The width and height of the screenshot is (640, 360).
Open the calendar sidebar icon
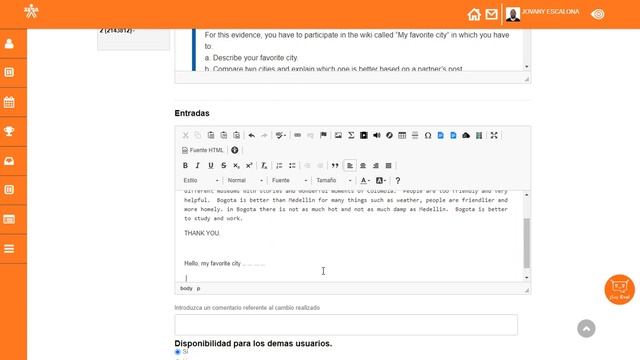(x=9, y=102)
